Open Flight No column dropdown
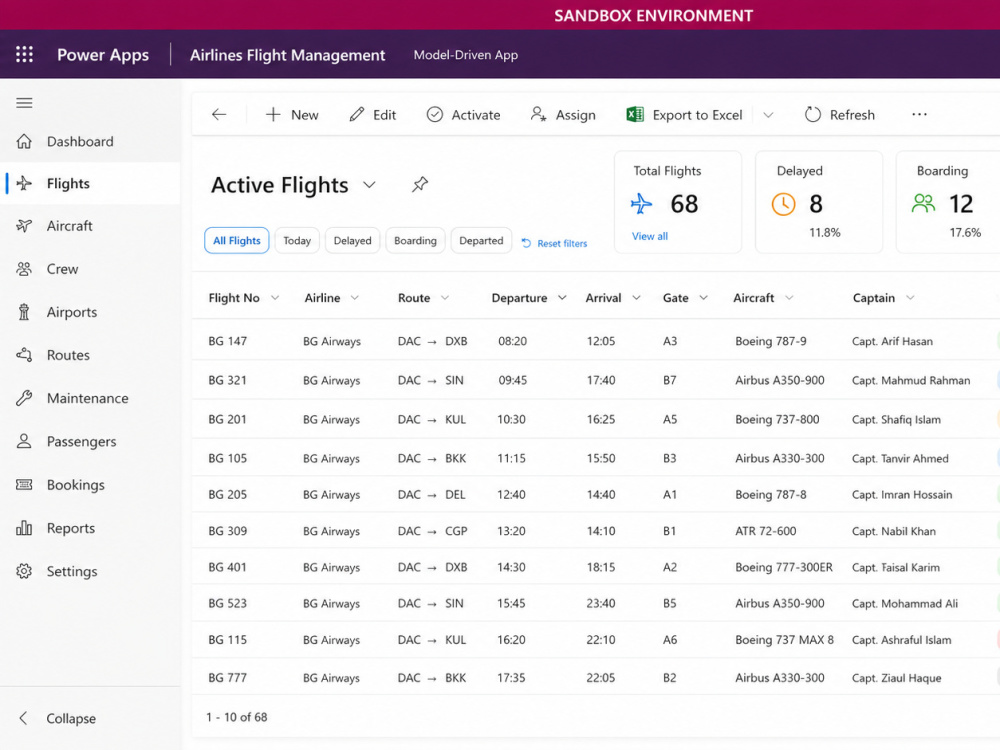The image size is (1000, 750). pos(275,298)
